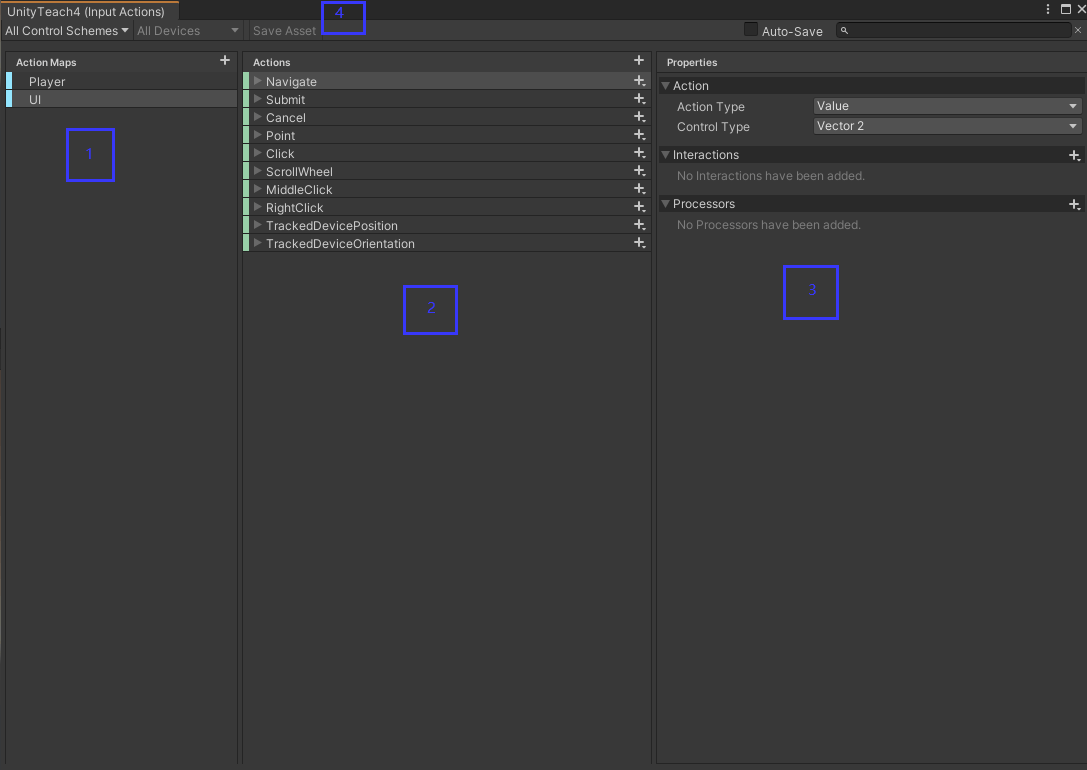Click the search magnifier icon

tap(844, 30)
